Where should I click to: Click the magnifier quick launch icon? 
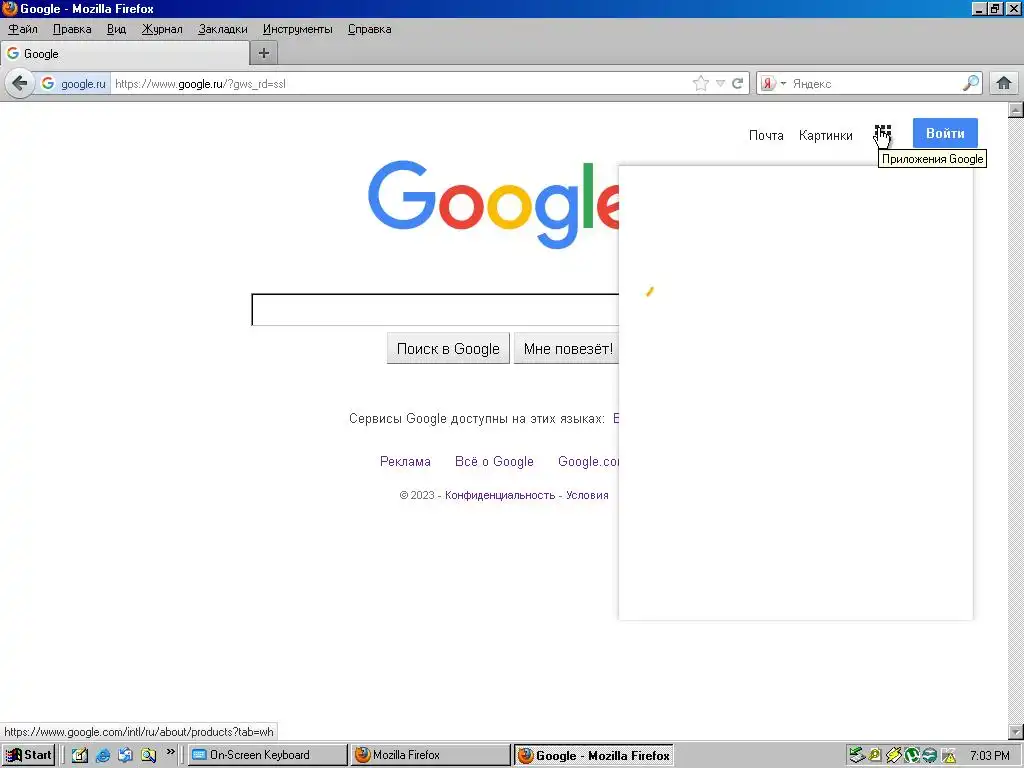click(x=148, y=755)
